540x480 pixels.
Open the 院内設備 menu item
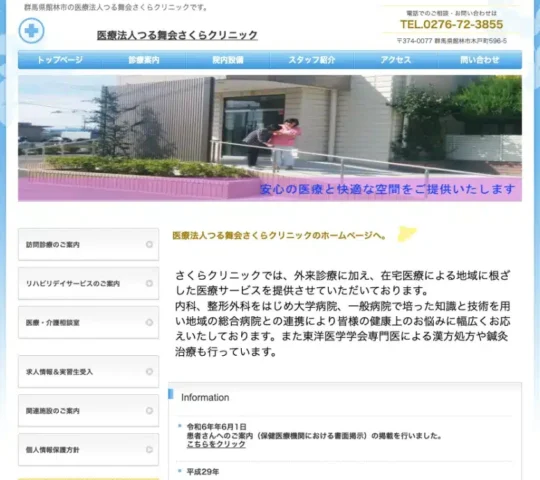228,60
